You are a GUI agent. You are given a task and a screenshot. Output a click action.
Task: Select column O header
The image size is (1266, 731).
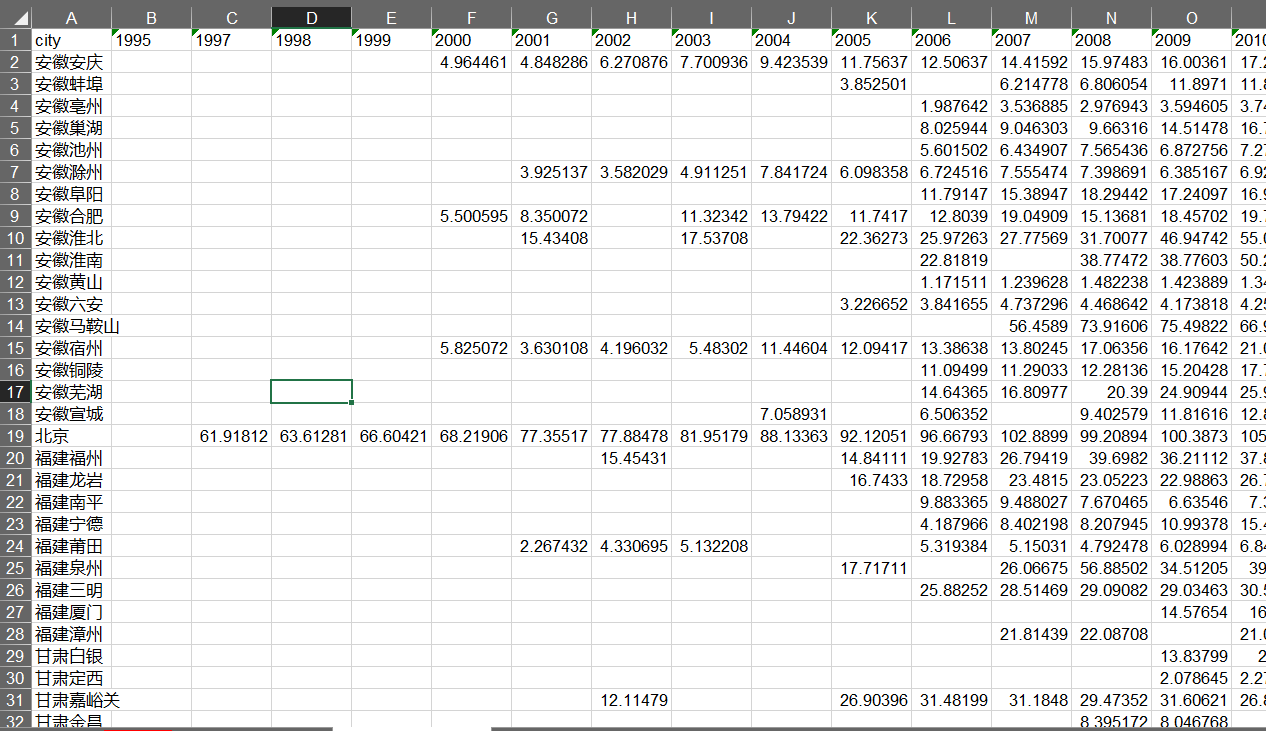pyautogui.click(x=1191, y=17)
